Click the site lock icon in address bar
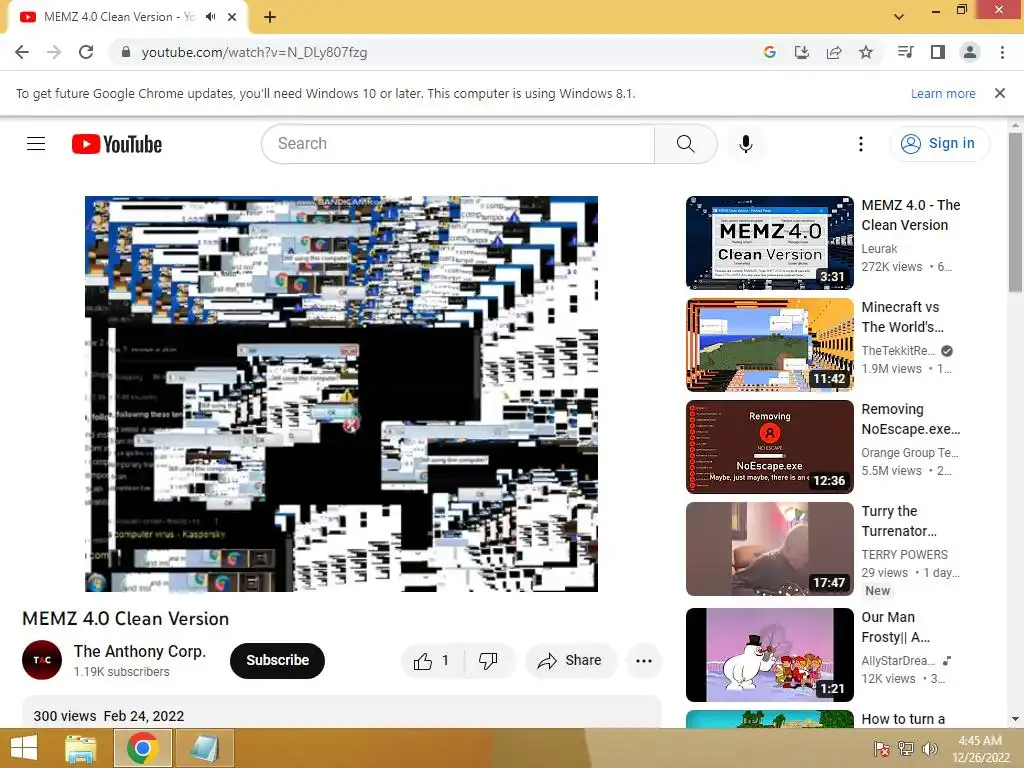Screen dimensions: 1024x768 coord(125,52)
